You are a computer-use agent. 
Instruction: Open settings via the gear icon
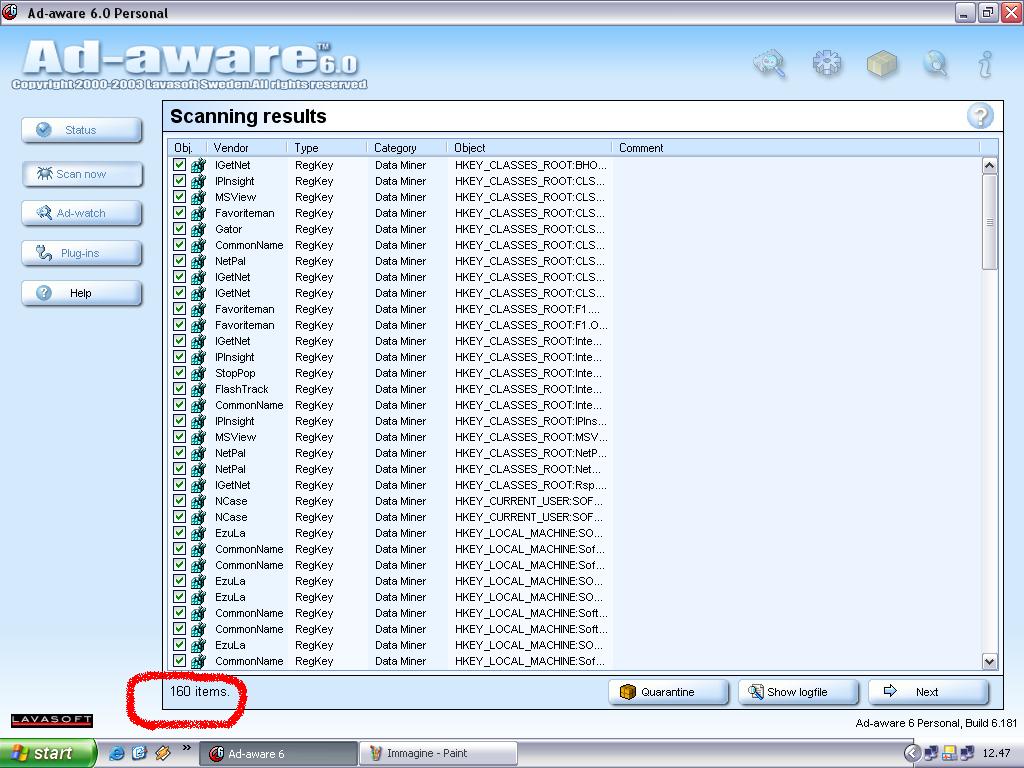tap(826, 63)
